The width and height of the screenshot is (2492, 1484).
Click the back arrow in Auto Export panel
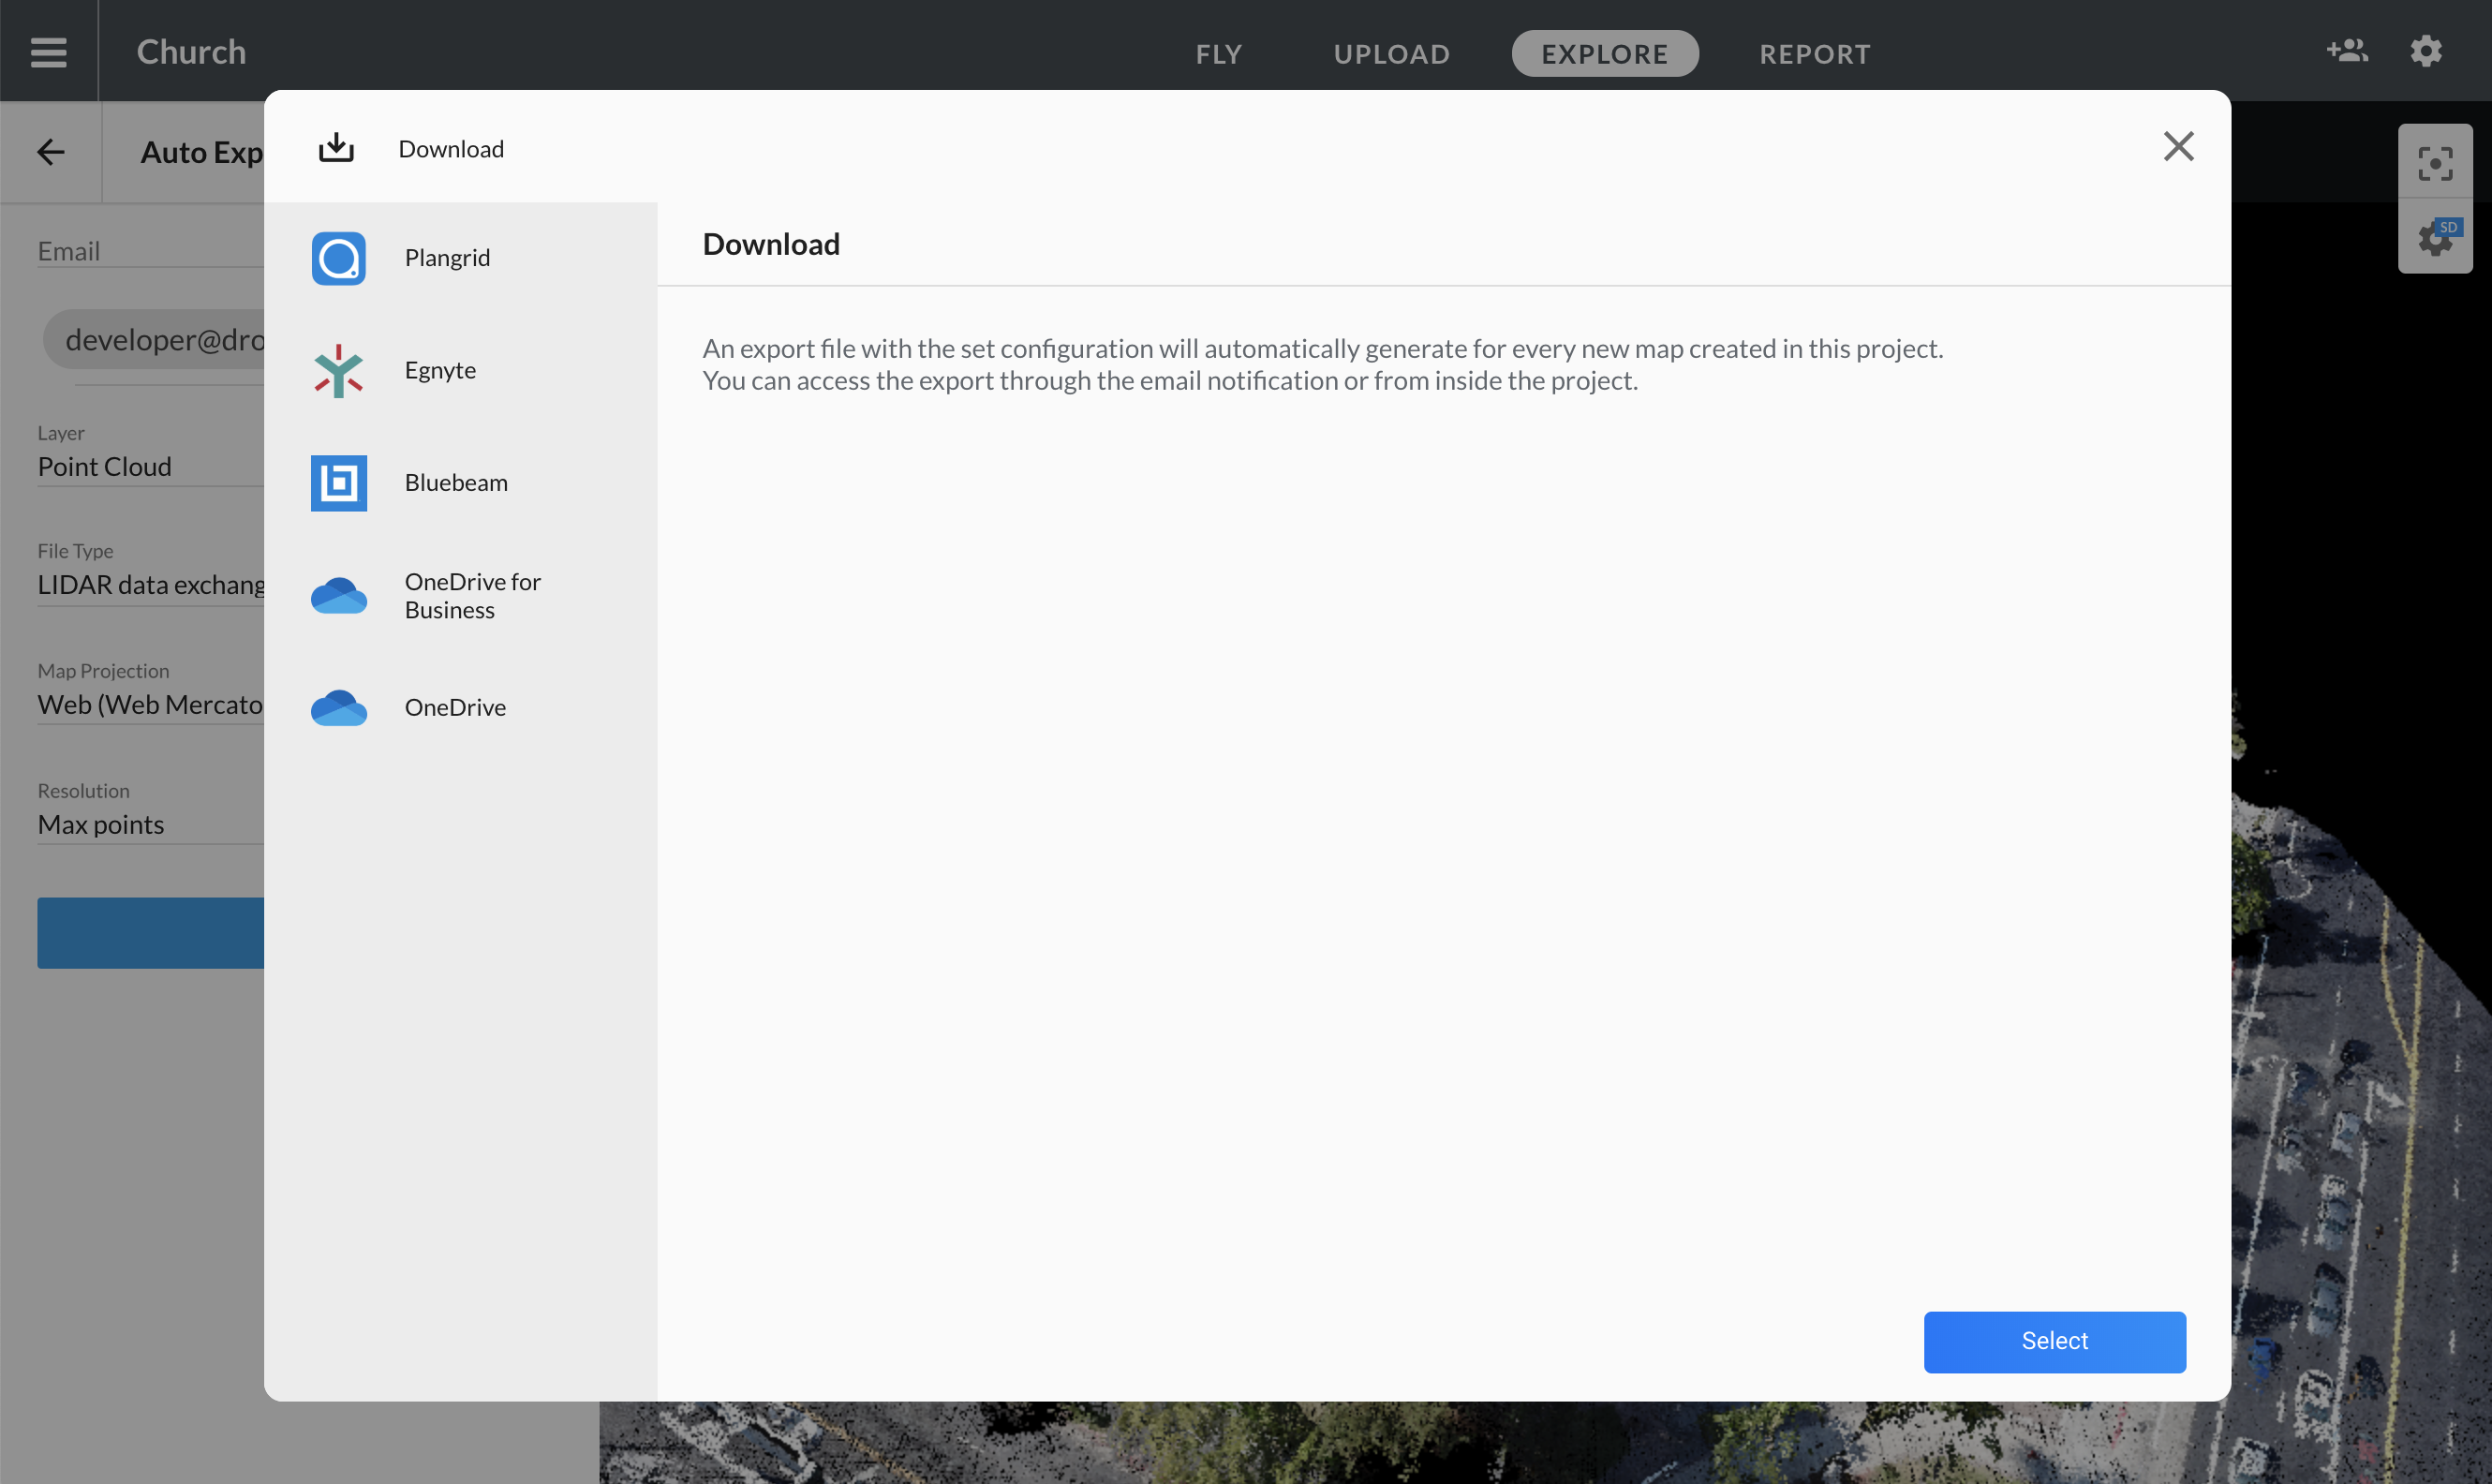click(50, 151)
